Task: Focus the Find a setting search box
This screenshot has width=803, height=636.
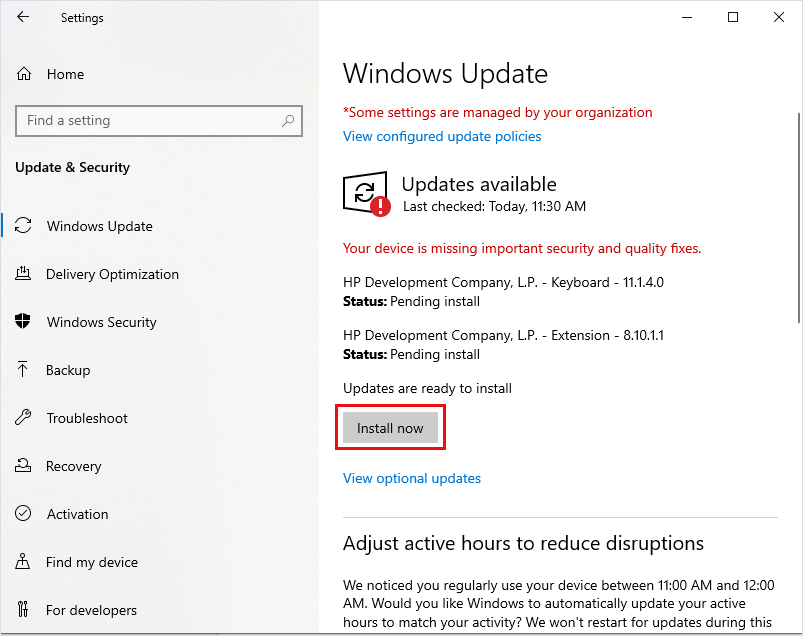Action: [159, 121]
